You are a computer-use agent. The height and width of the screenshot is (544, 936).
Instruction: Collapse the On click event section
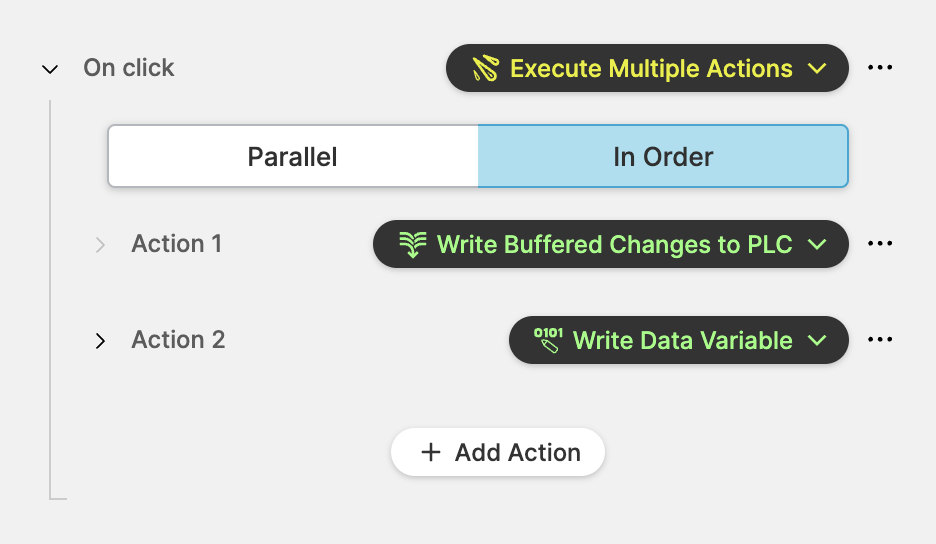pos(50,69)
